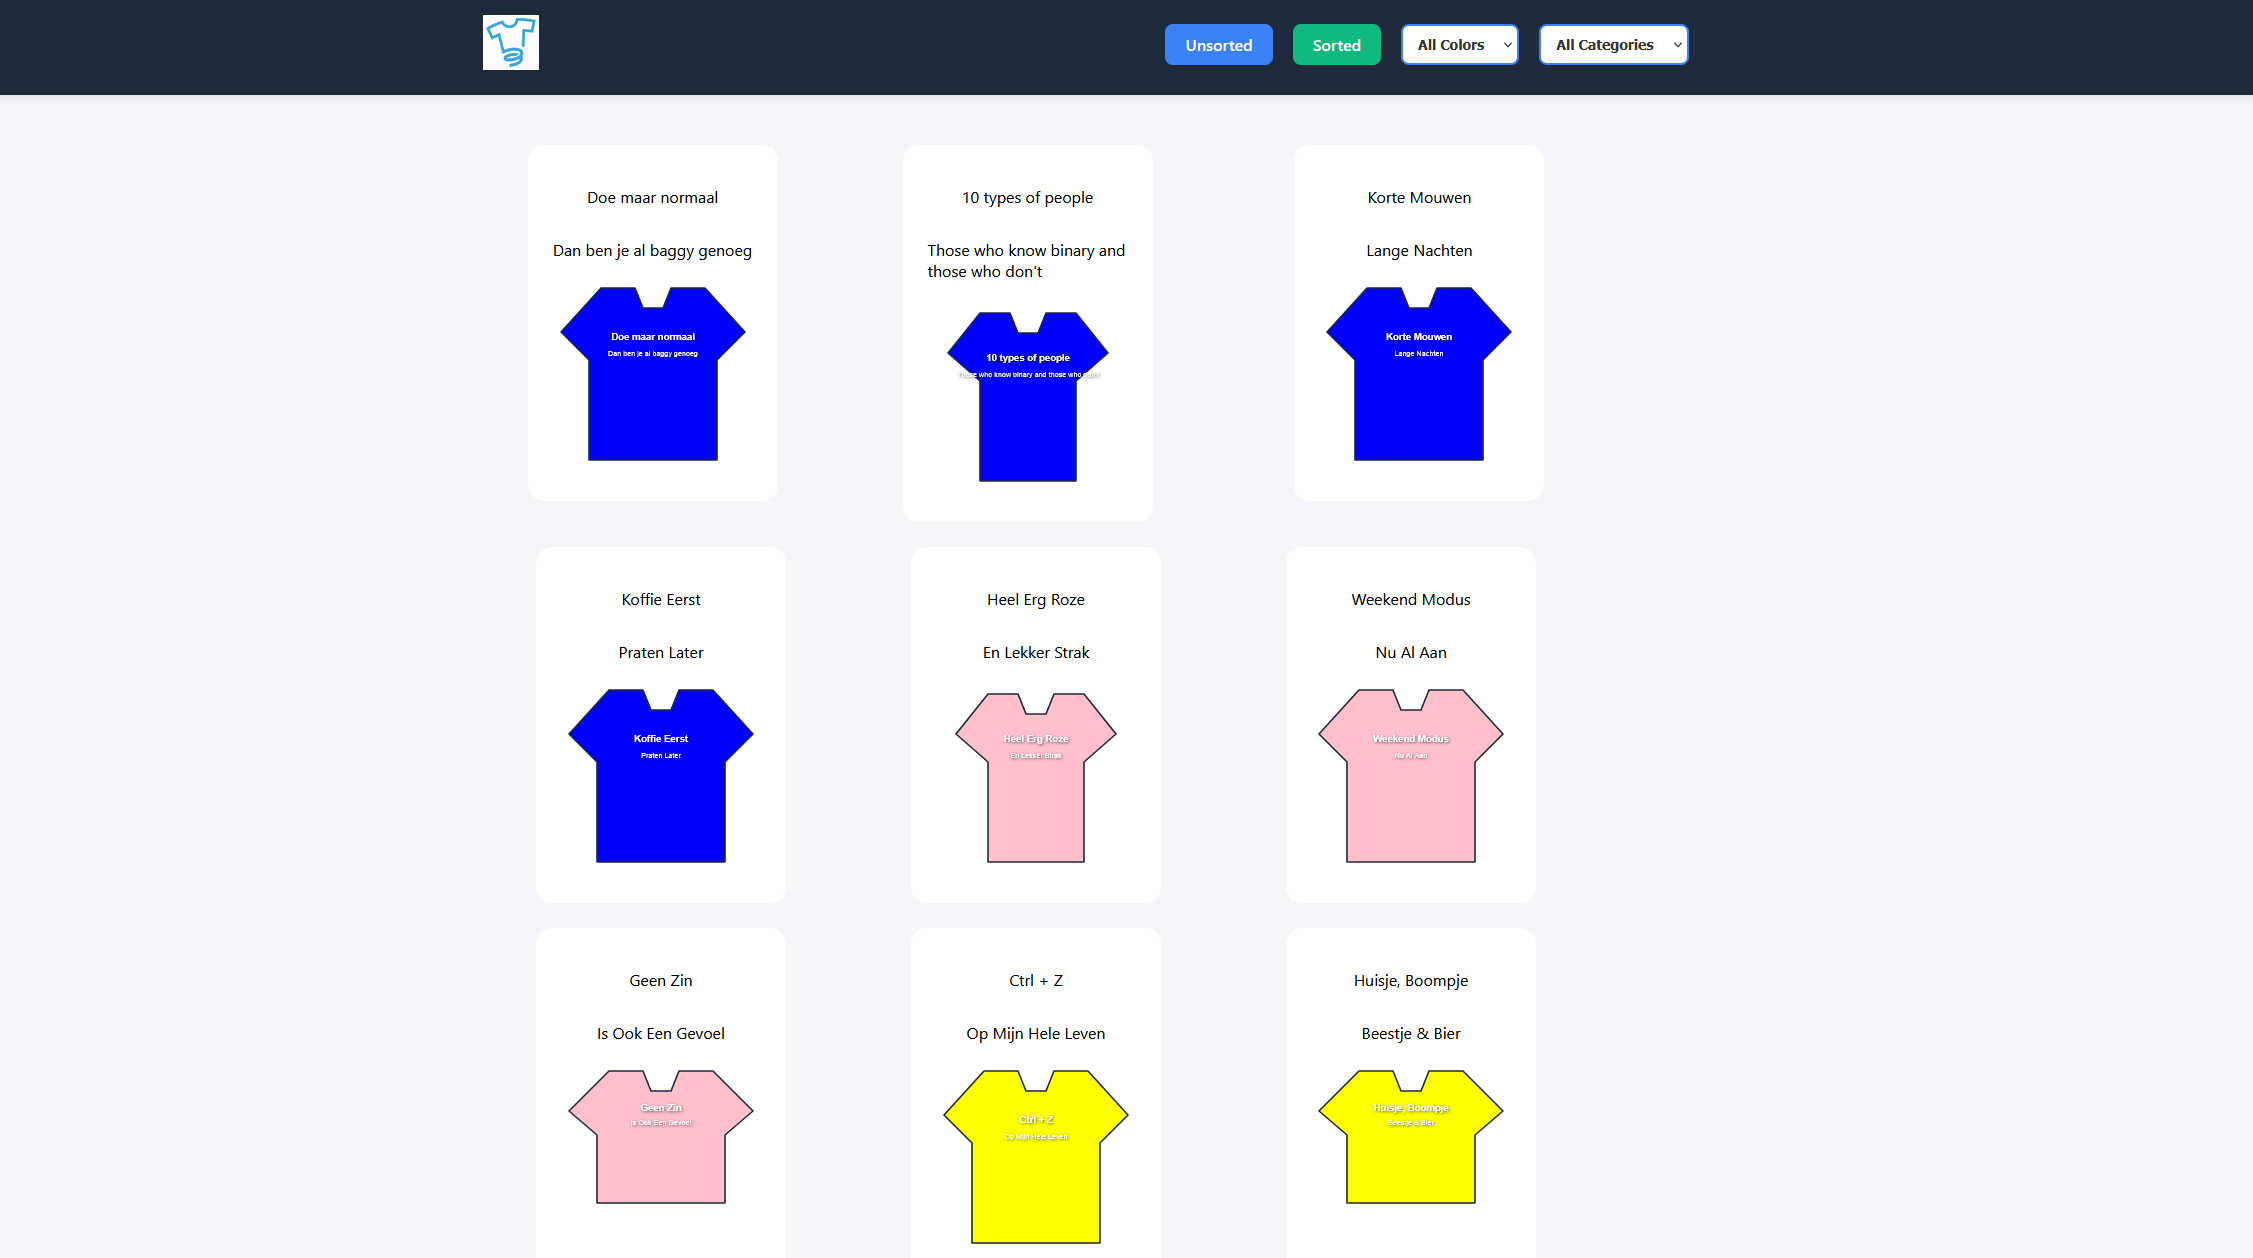Viewport: 2253px width, 1258px height.
Task: Click the 'Huisje, Boompje' card title
Action: pyautogui.click(x=1411, y=981)
